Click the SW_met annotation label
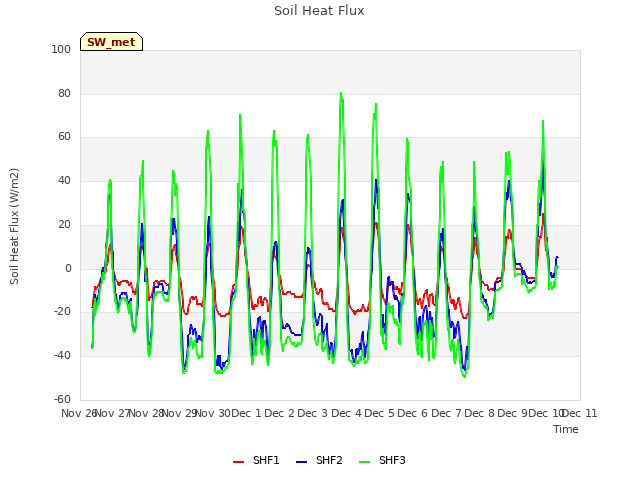 point(111,42)
